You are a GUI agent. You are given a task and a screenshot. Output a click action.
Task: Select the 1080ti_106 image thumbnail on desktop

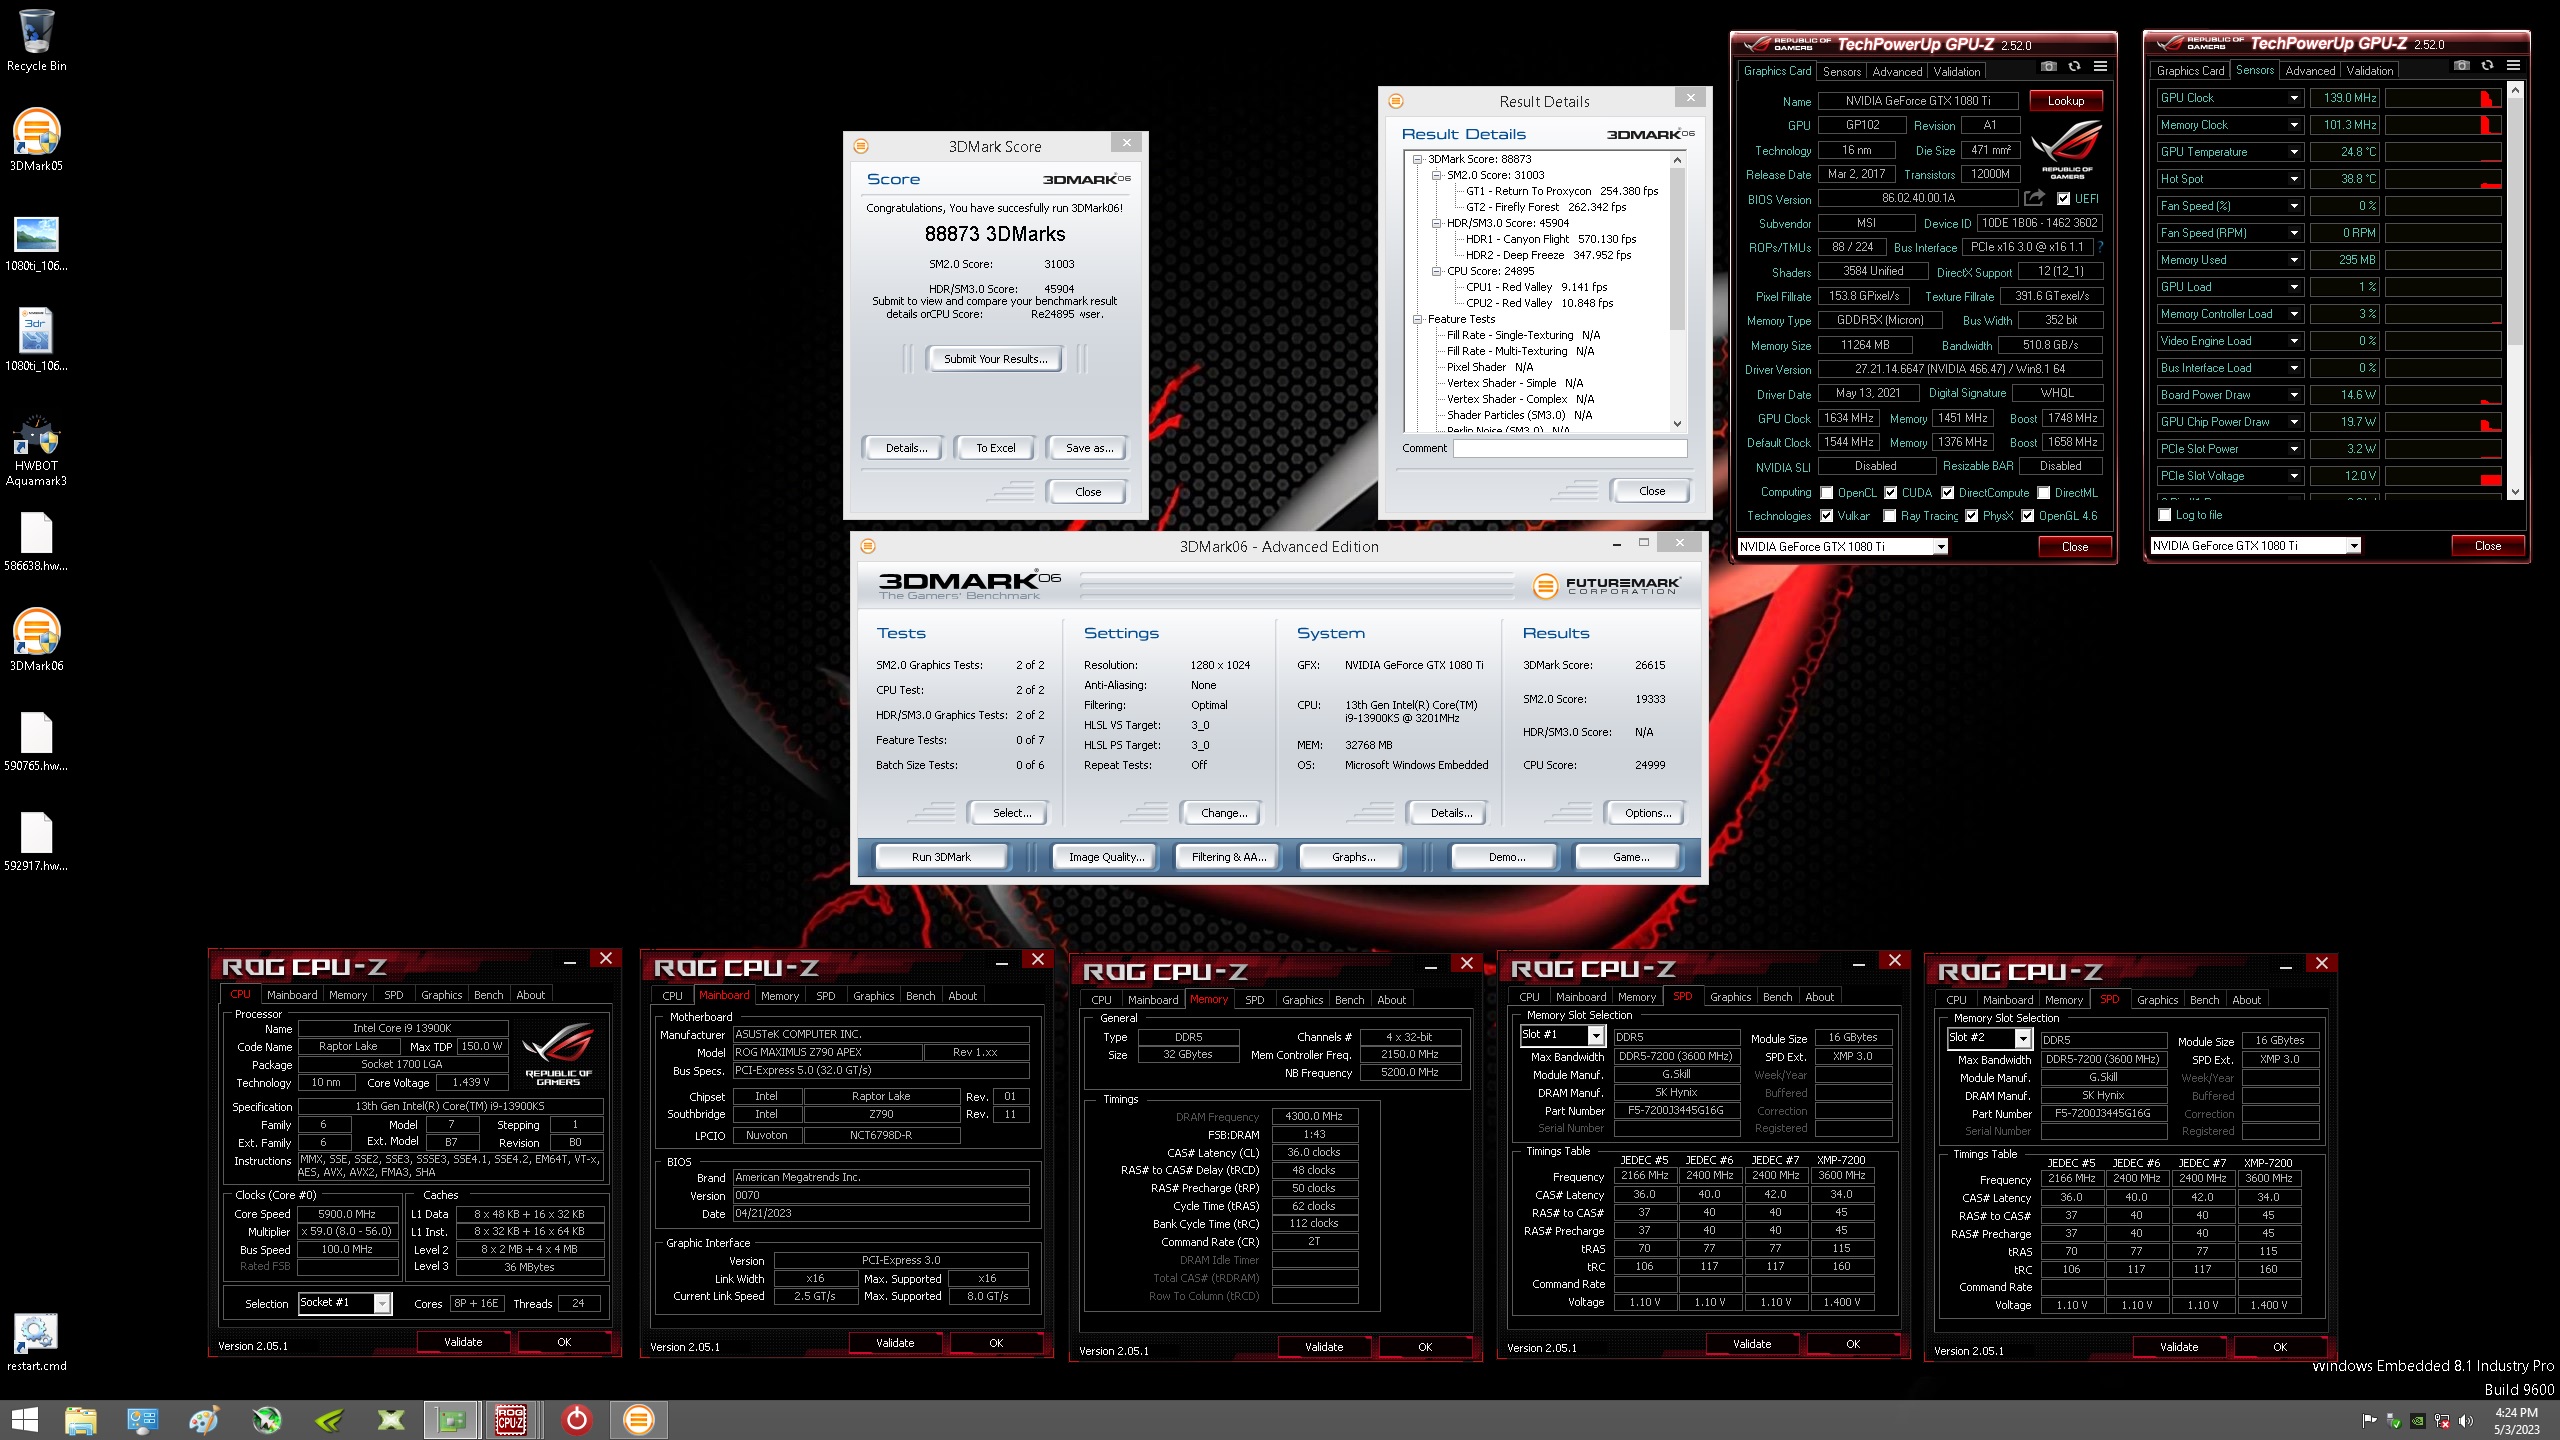(36, 243)
